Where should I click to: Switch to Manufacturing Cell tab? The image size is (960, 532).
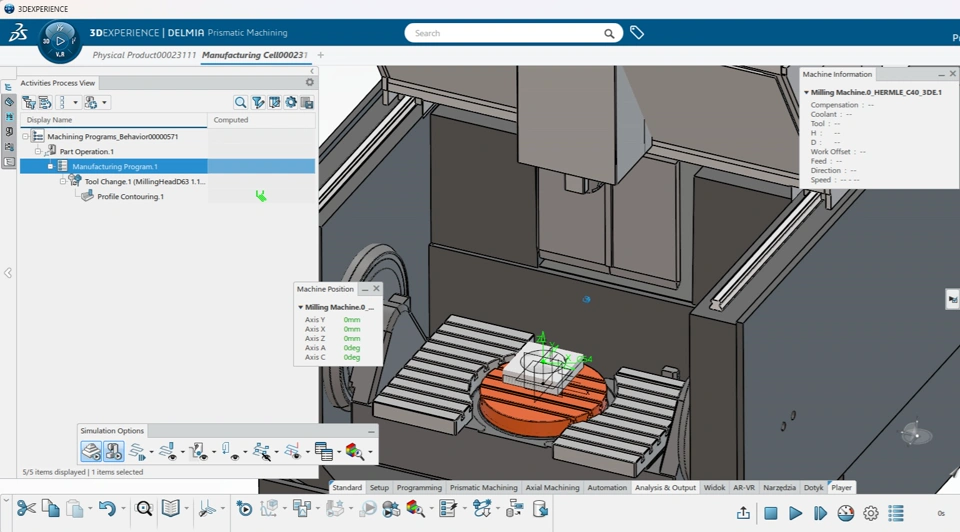[254, 55]
